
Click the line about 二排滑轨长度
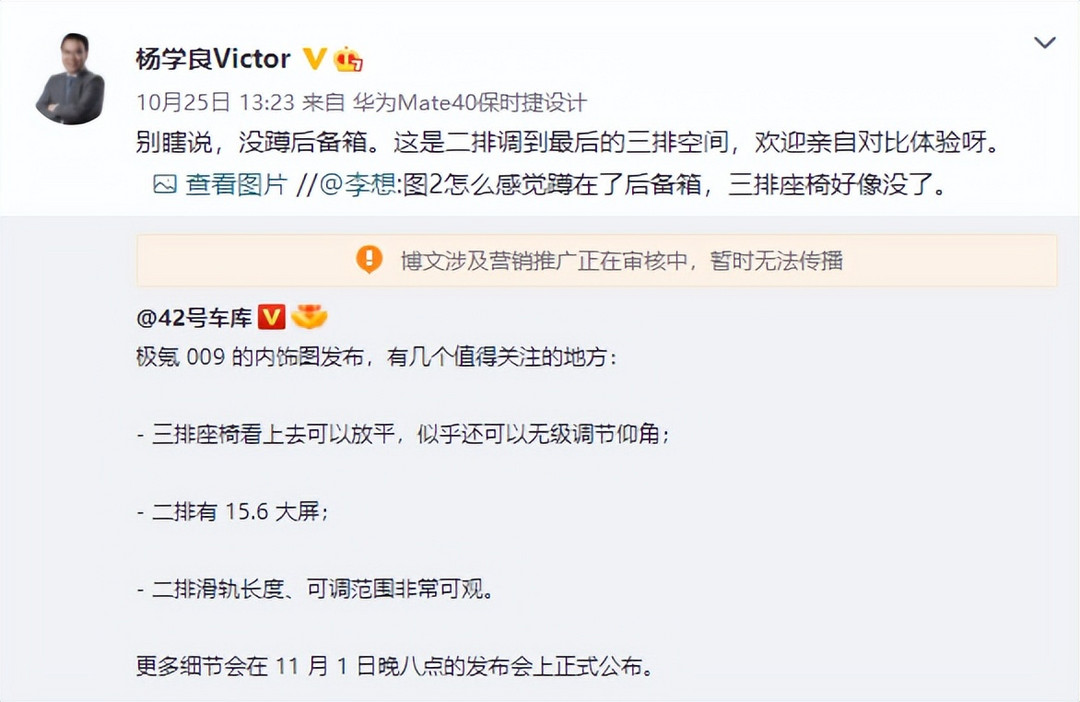tap(315, 589)
